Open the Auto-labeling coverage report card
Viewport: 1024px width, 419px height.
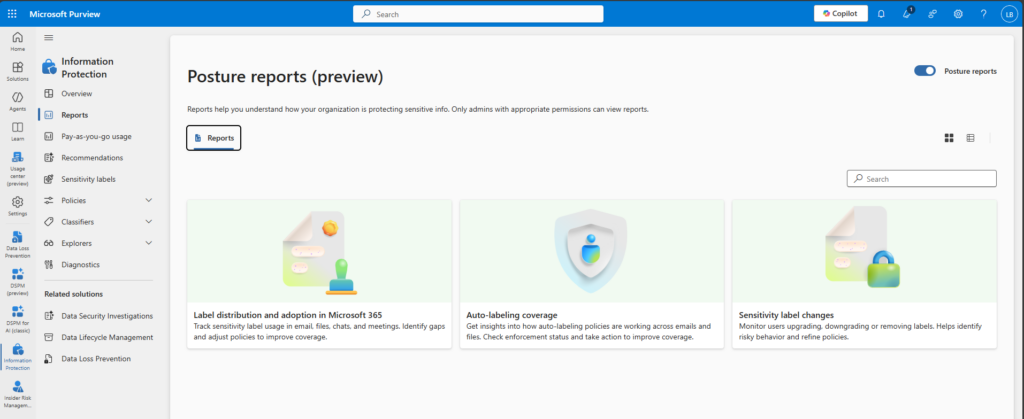[592, 274]
